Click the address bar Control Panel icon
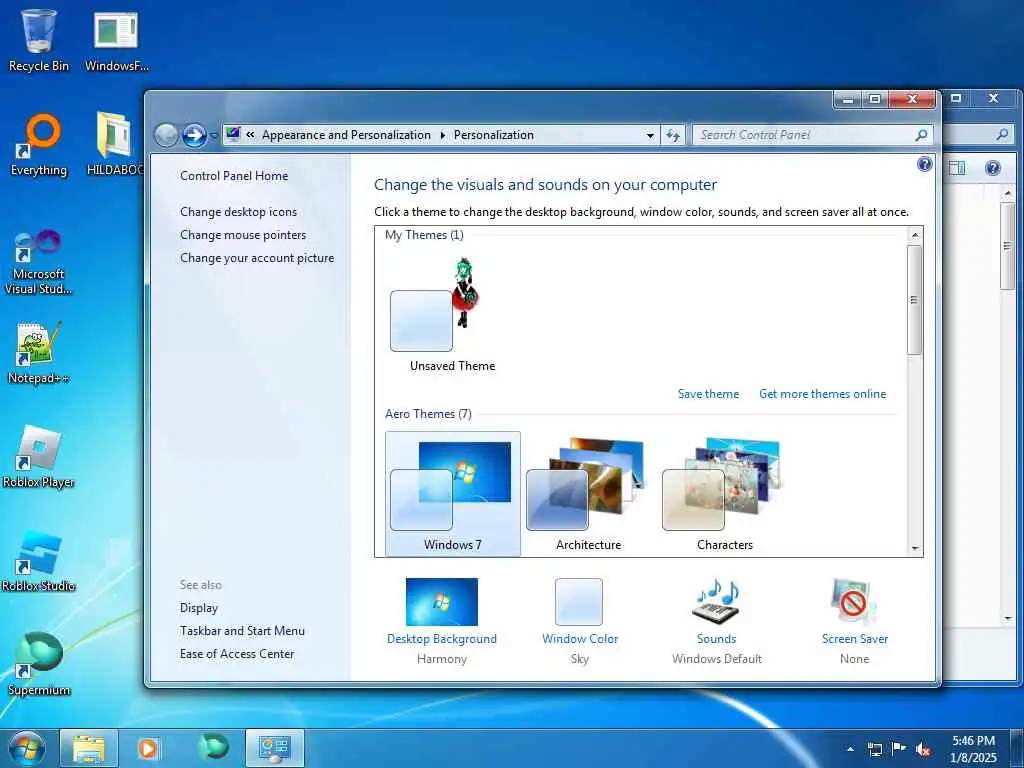1024x768 pixels. coord(232,135)
